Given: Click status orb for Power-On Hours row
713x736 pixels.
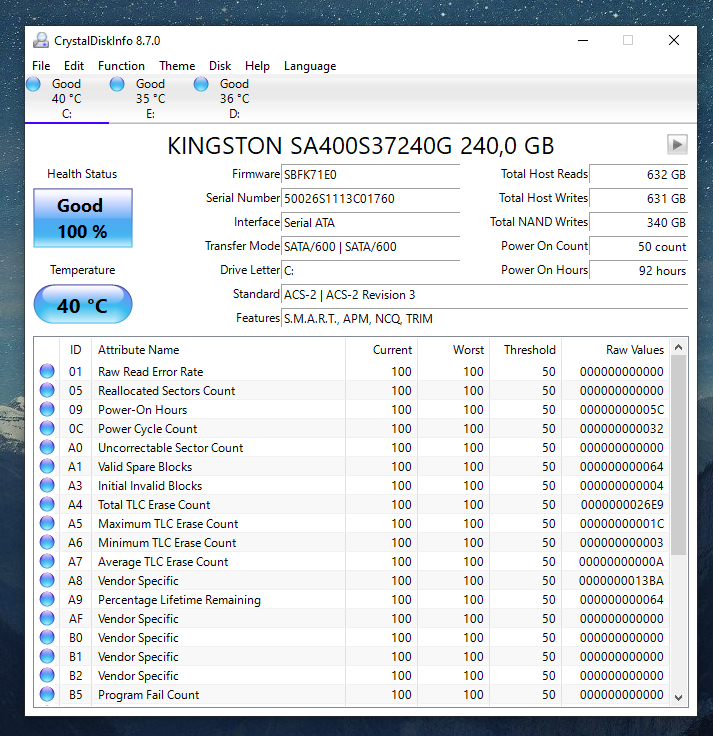Looking at the screenshot, I should (x=47, y=409).
